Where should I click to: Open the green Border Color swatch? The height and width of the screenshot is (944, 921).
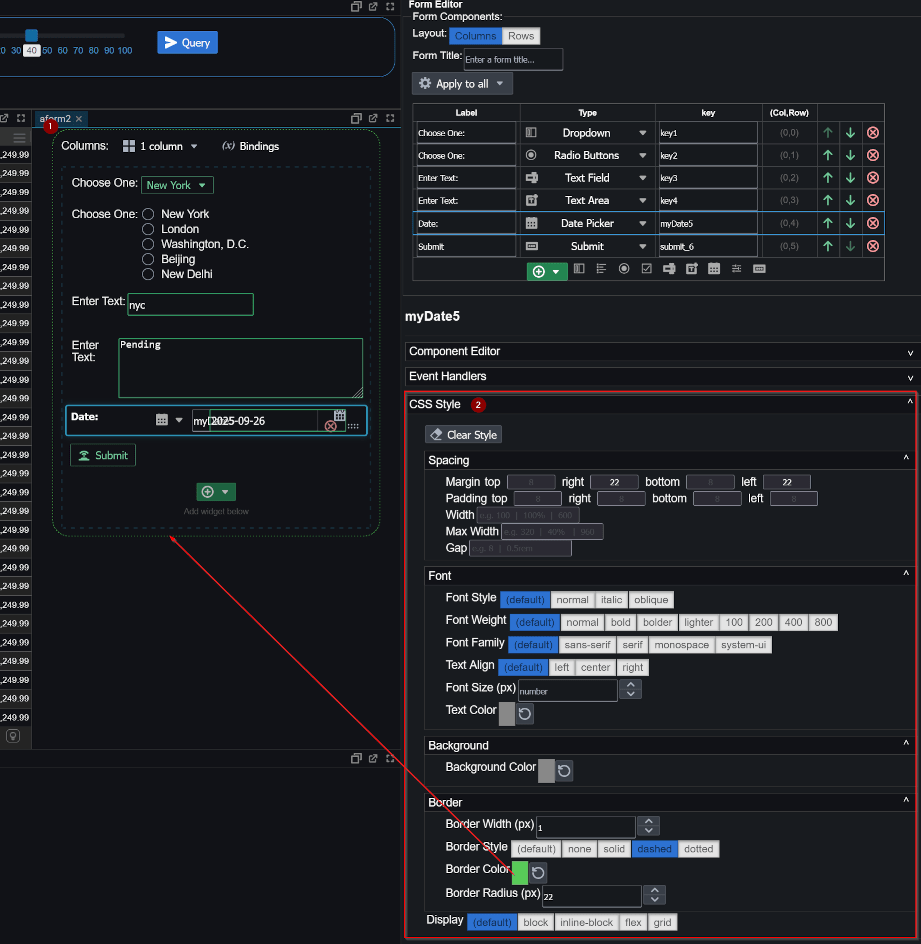tap(519, 872)
